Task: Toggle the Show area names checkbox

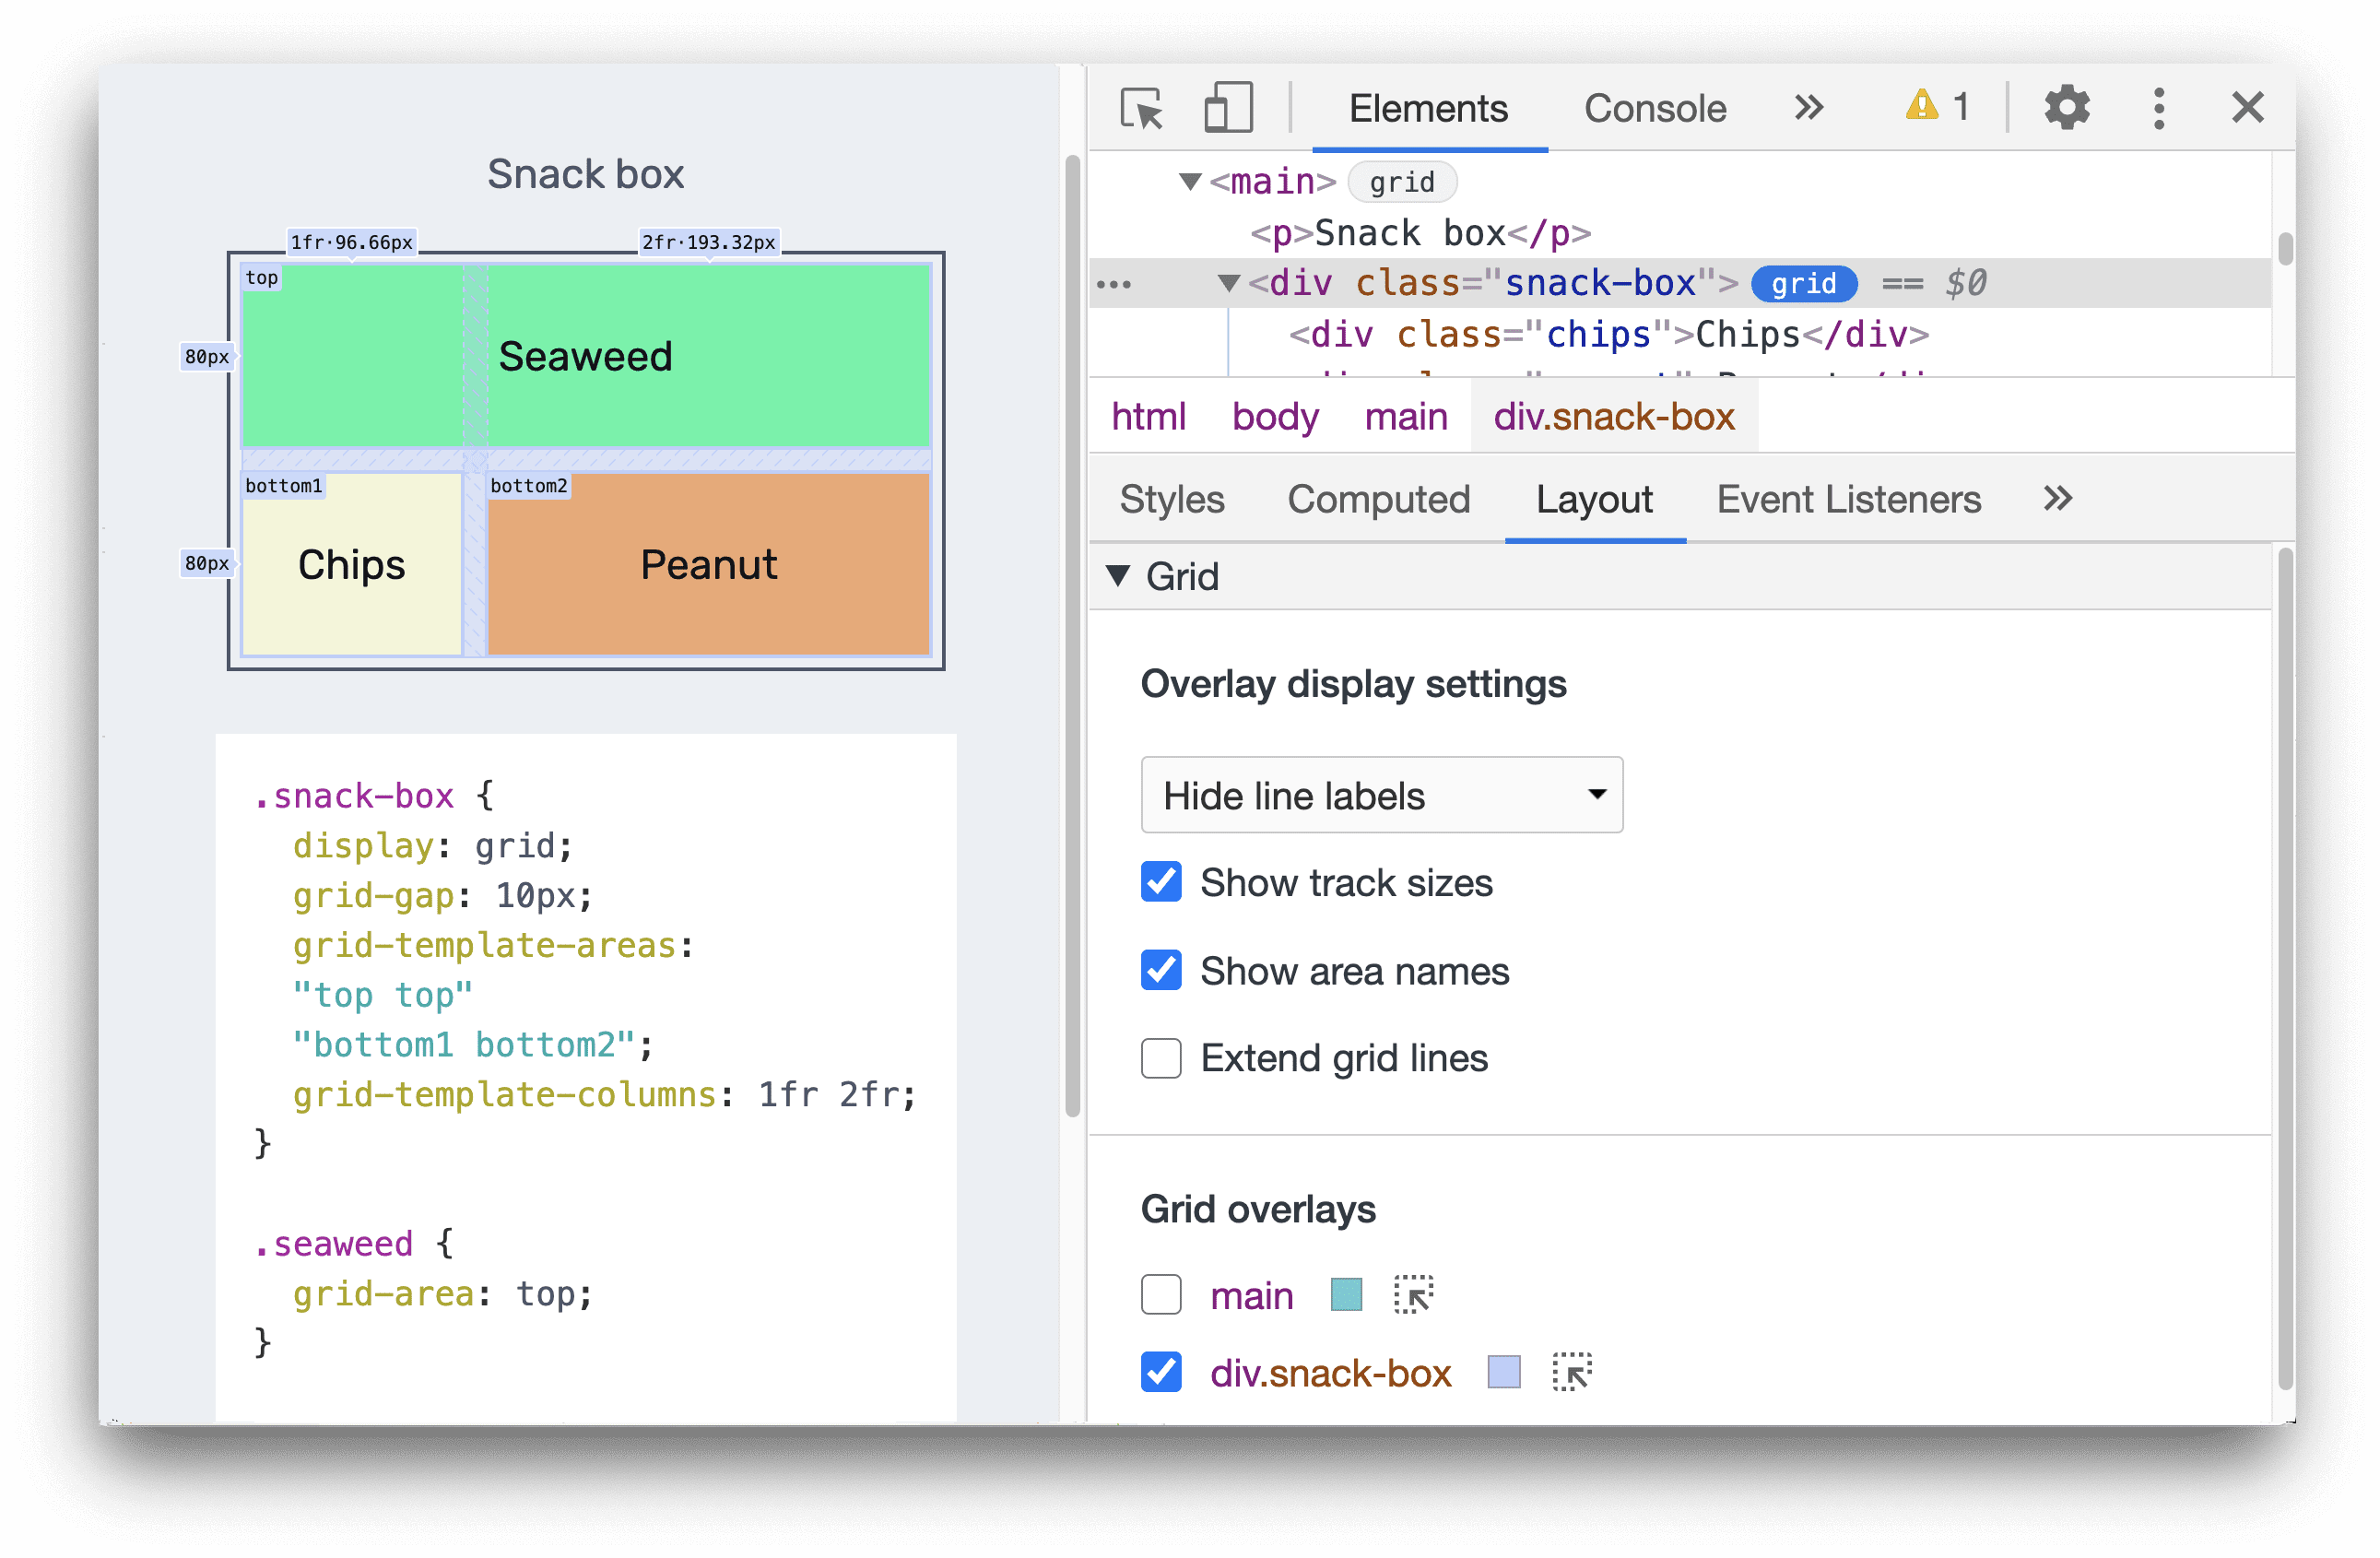Action: point(1160,972)
